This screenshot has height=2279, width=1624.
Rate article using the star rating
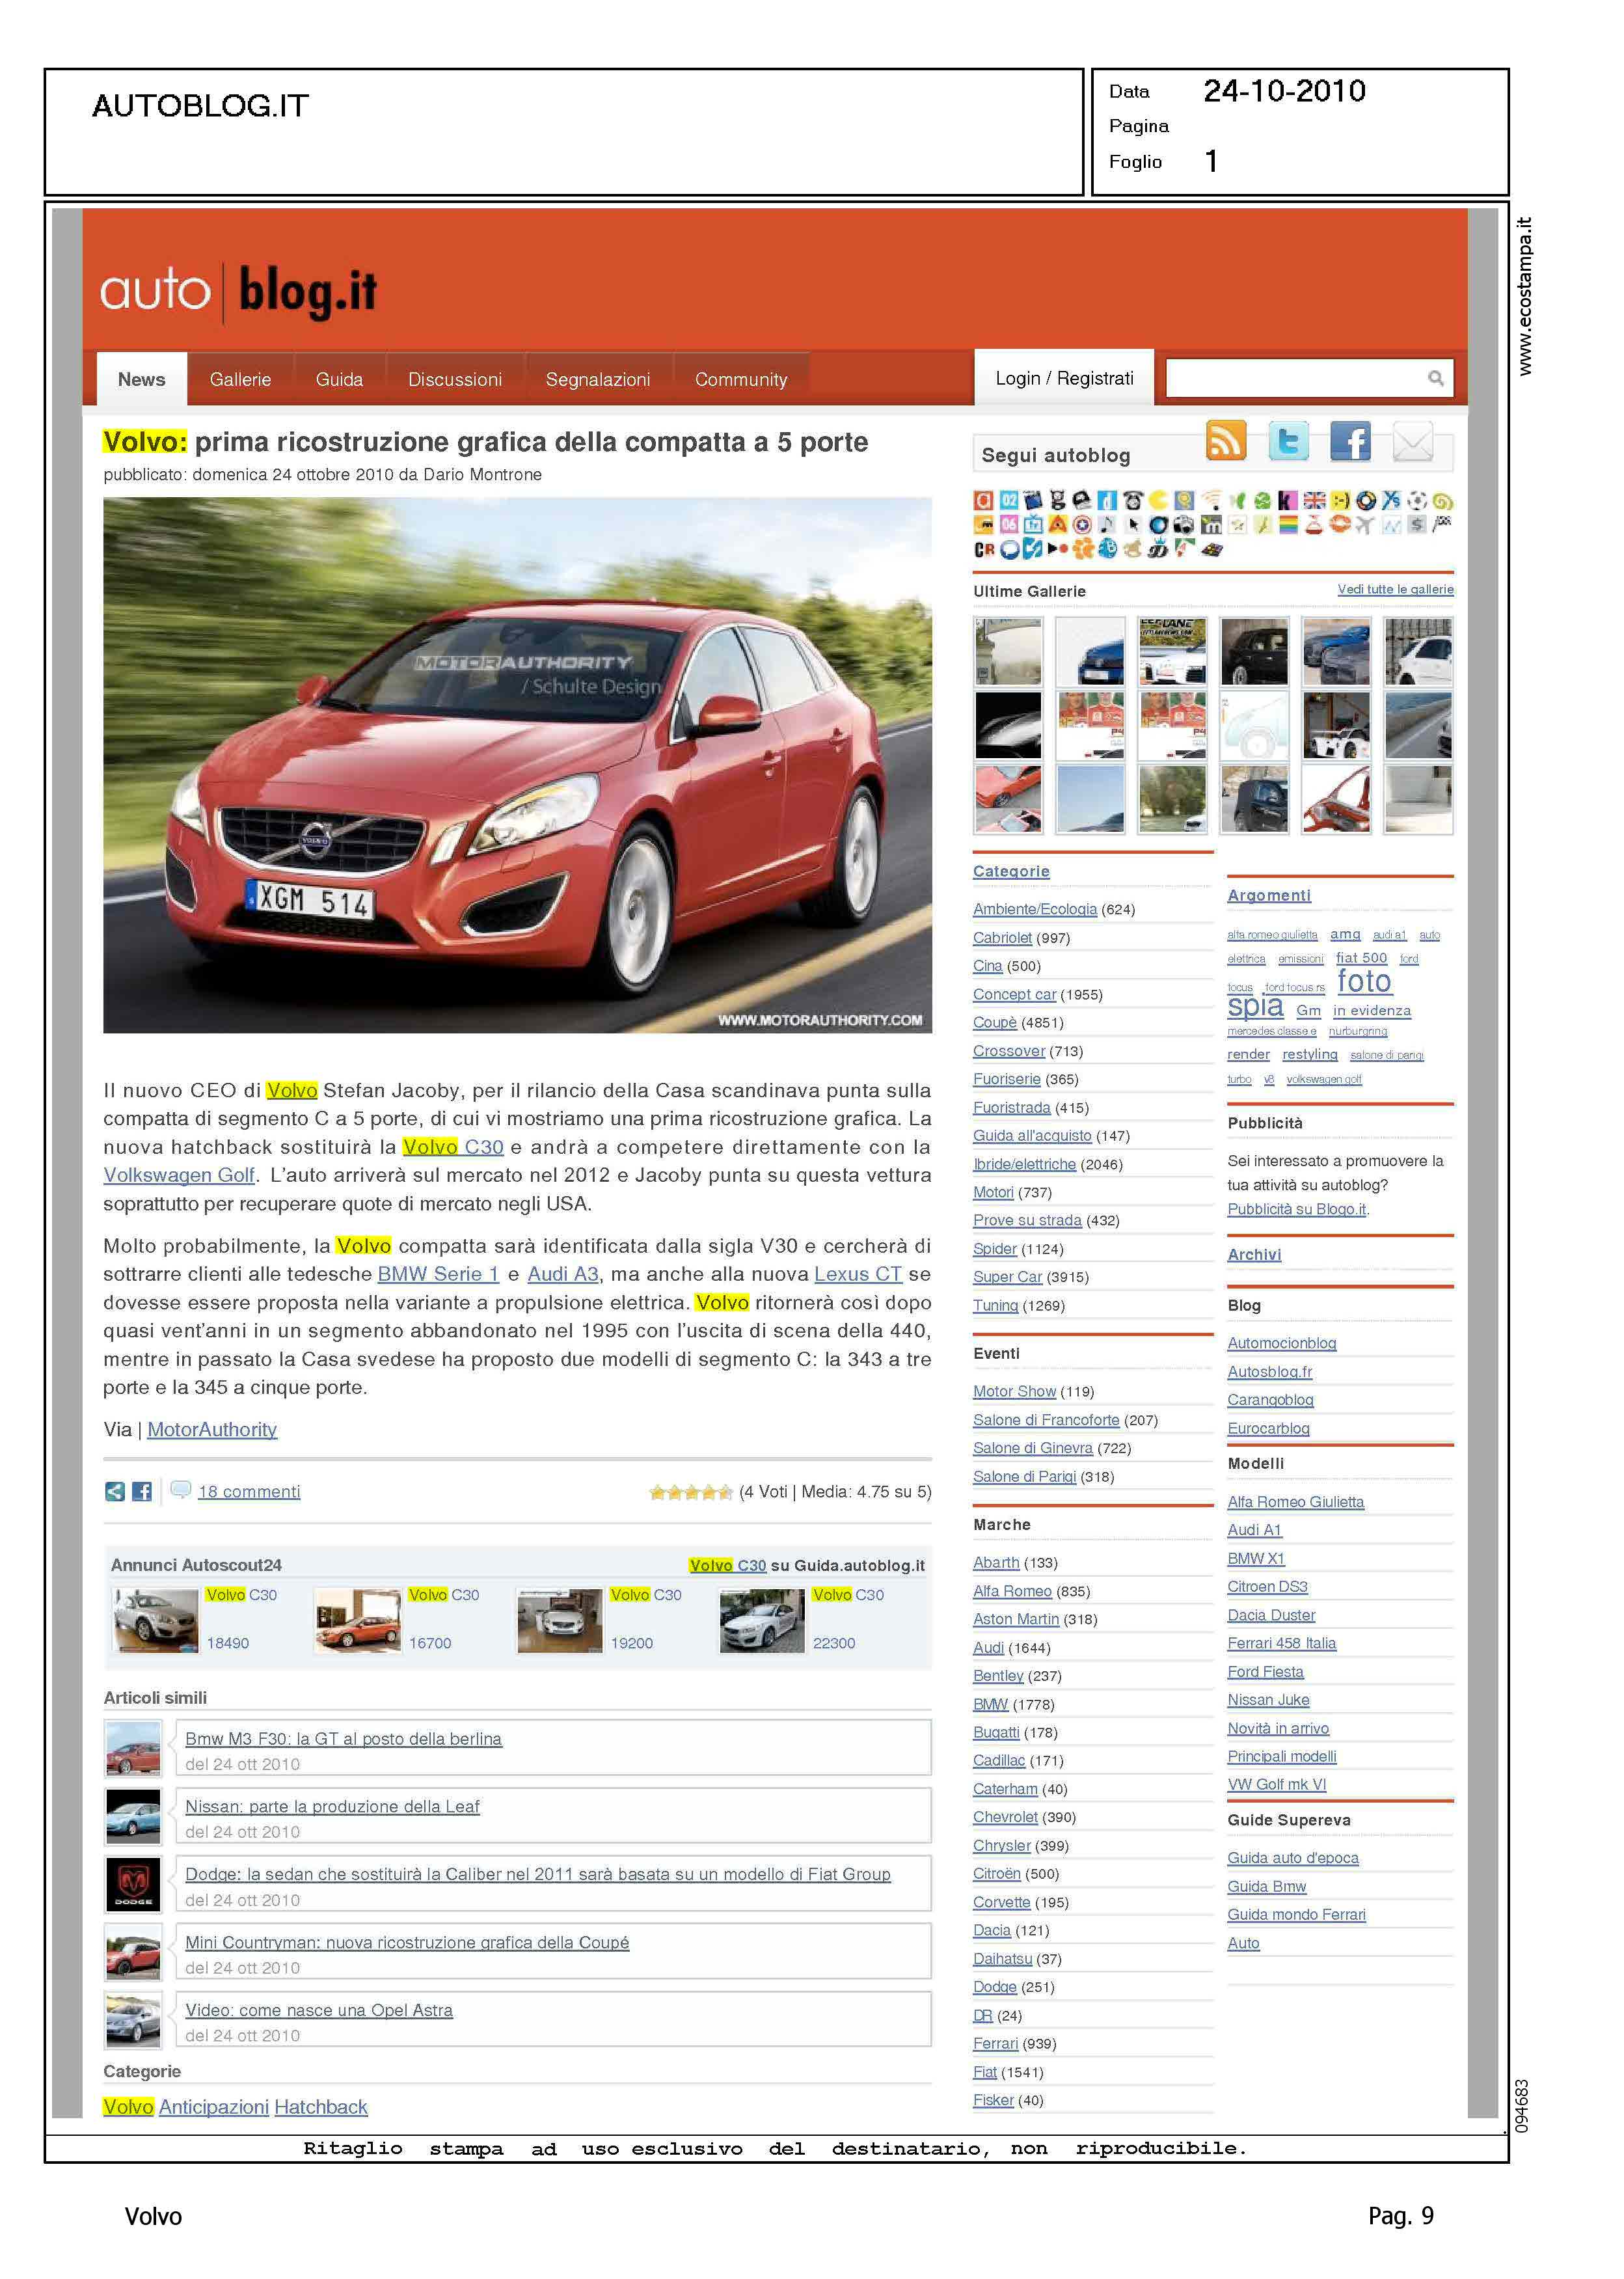[690, 1492]
